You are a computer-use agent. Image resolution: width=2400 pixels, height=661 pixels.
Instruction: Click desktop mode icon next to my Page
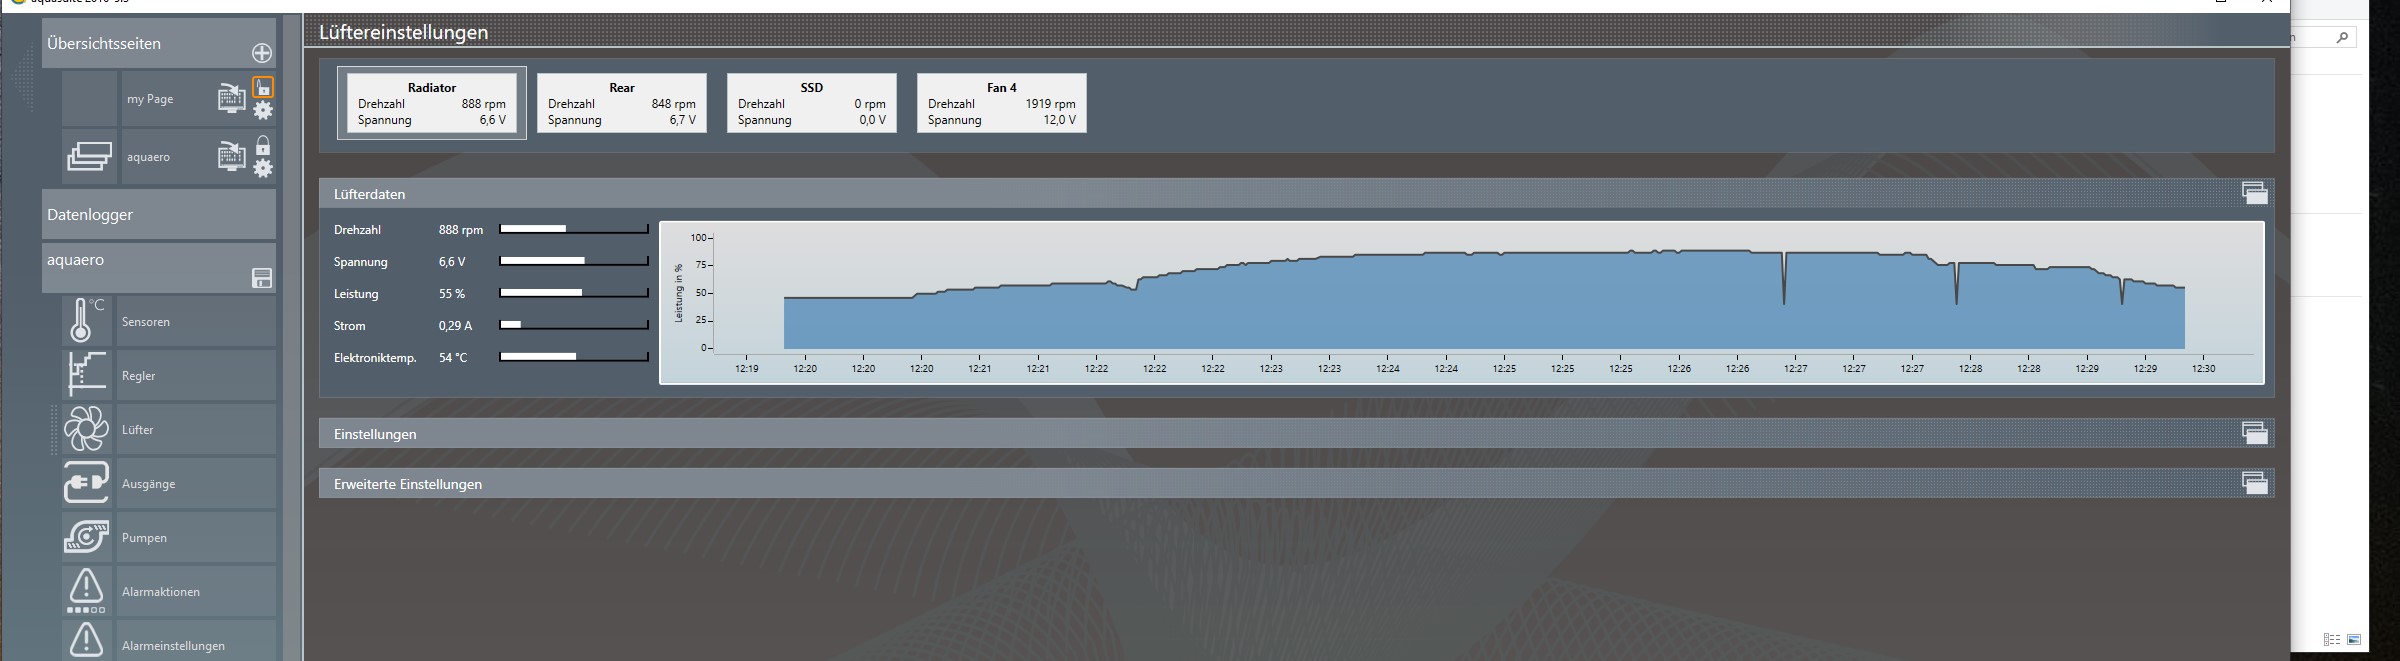pyautogui.click(x=231, y=98)
